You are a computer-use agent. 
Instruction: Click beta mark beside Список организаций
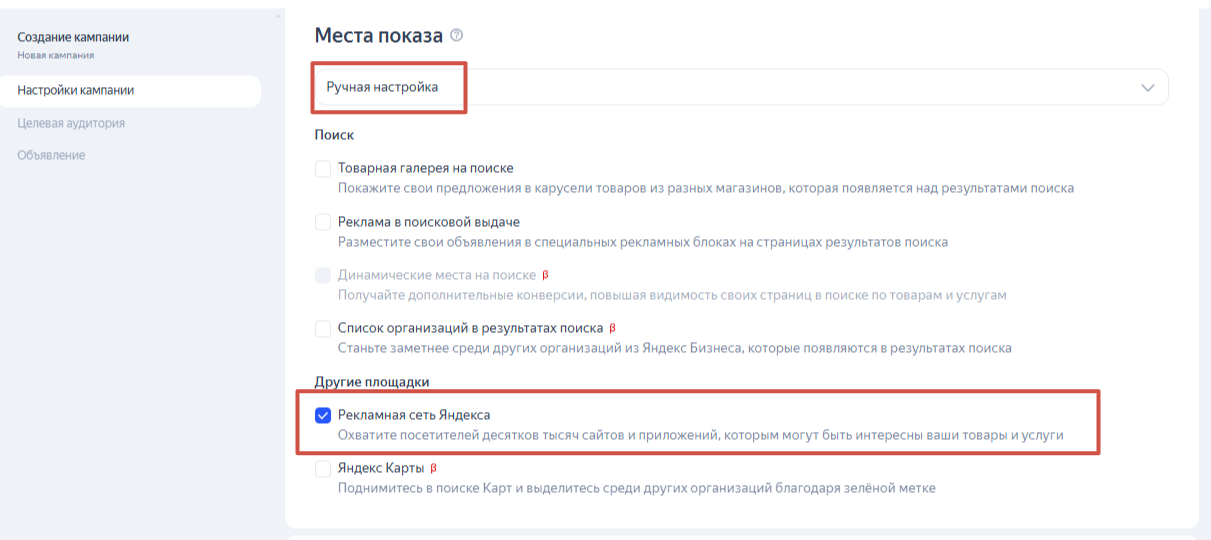(x=612, y=328)
